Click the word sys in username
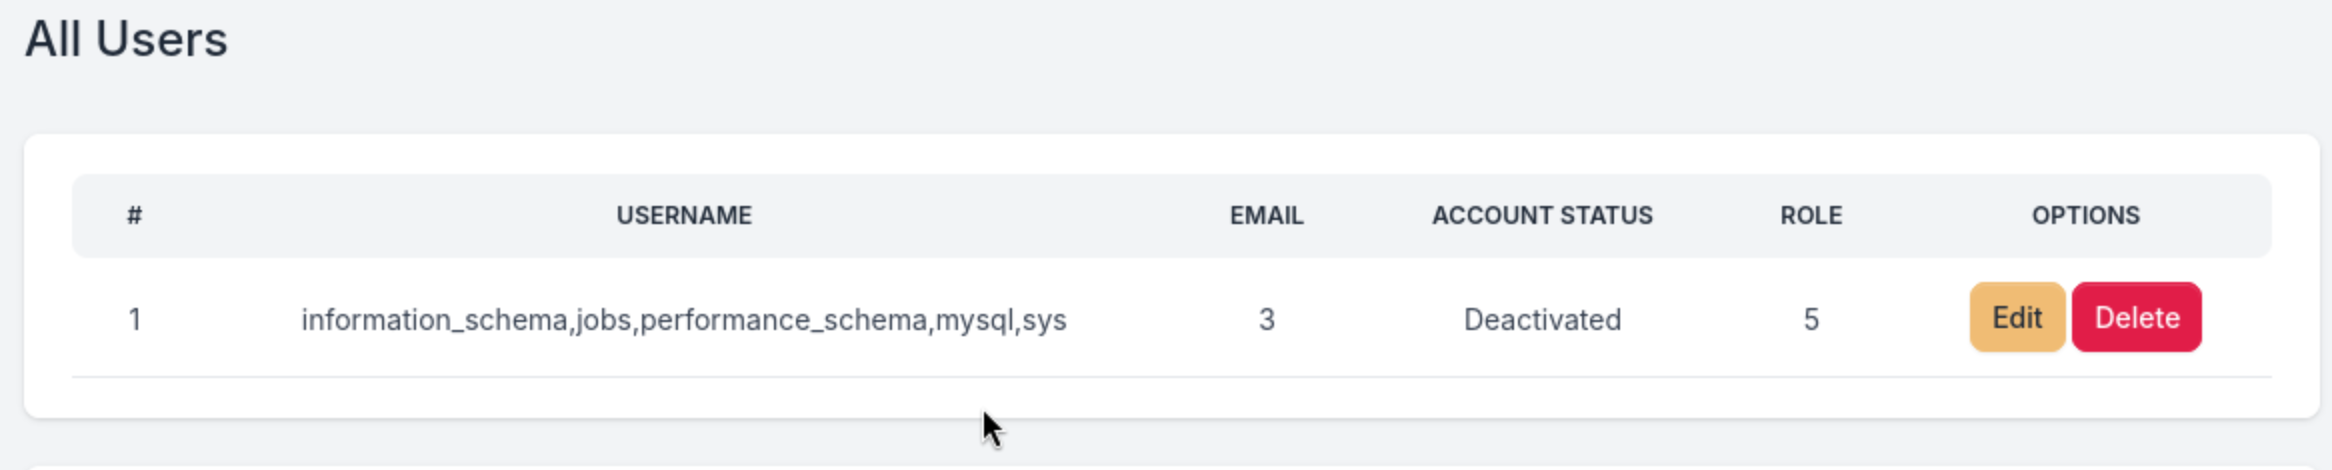Image resolution: width=2332 pixels, height=470 pixels. (x=1044, y=320)
